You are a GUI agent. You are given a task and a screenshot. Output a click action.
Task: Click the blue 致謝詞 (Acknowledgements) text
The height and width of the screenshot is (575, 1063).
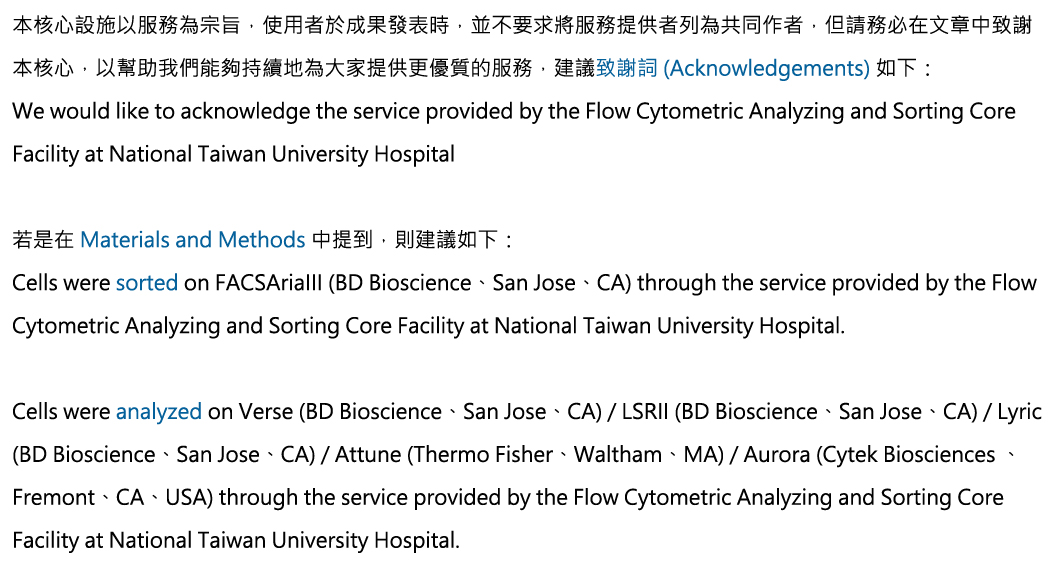732,68
